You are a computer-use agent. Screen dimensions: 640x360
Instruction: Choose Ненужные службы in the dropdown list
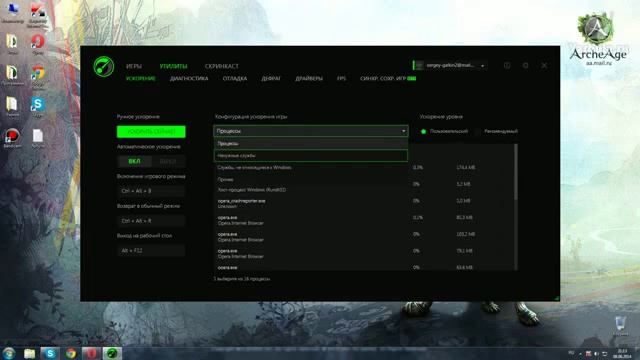point(311,156)
